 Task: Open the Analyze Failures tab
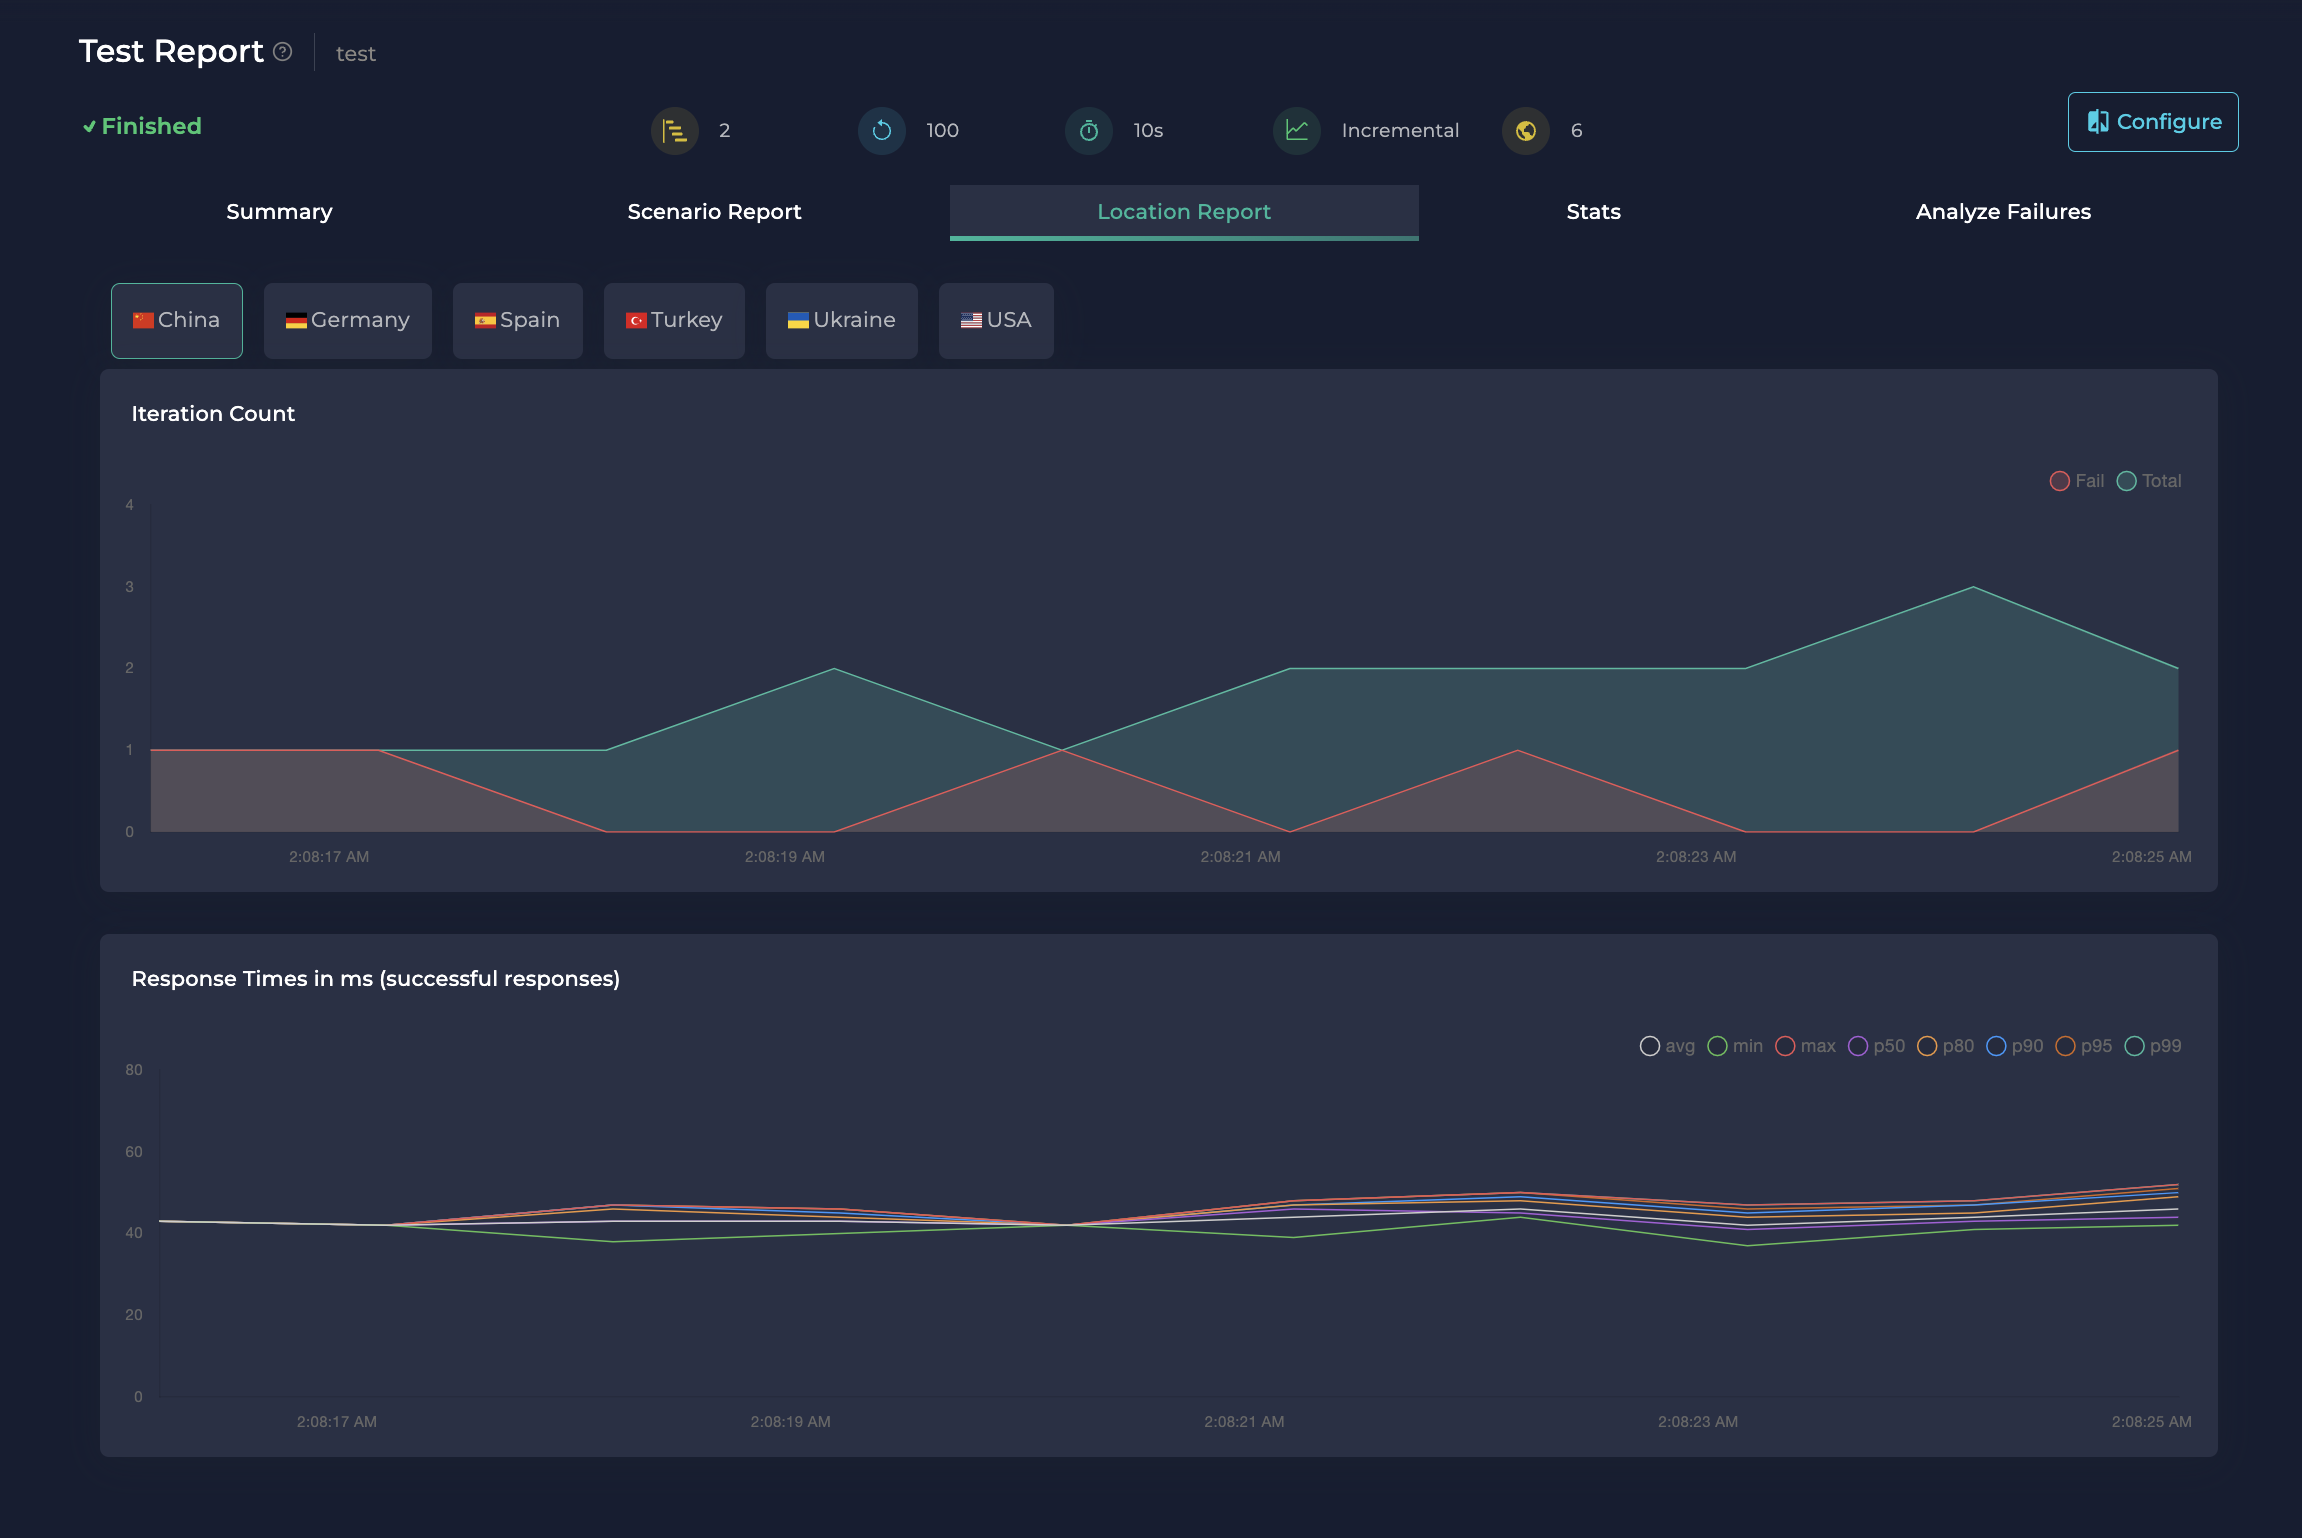point(2003,212)
